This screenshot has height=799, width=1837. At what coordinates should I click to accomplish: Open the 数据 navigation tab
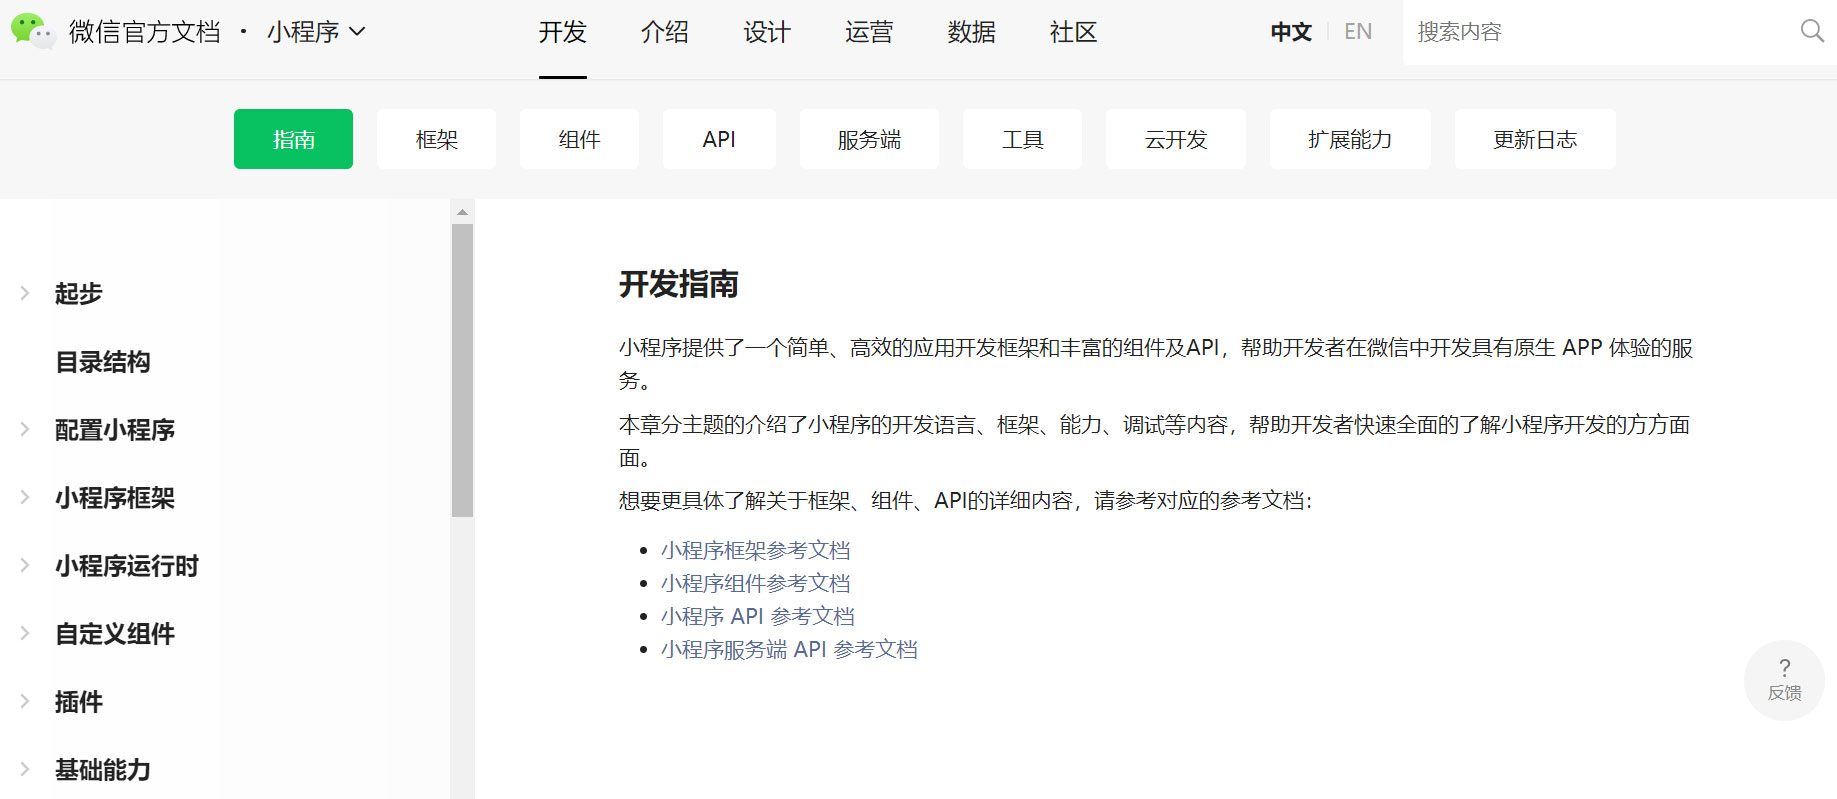point(972,32)
